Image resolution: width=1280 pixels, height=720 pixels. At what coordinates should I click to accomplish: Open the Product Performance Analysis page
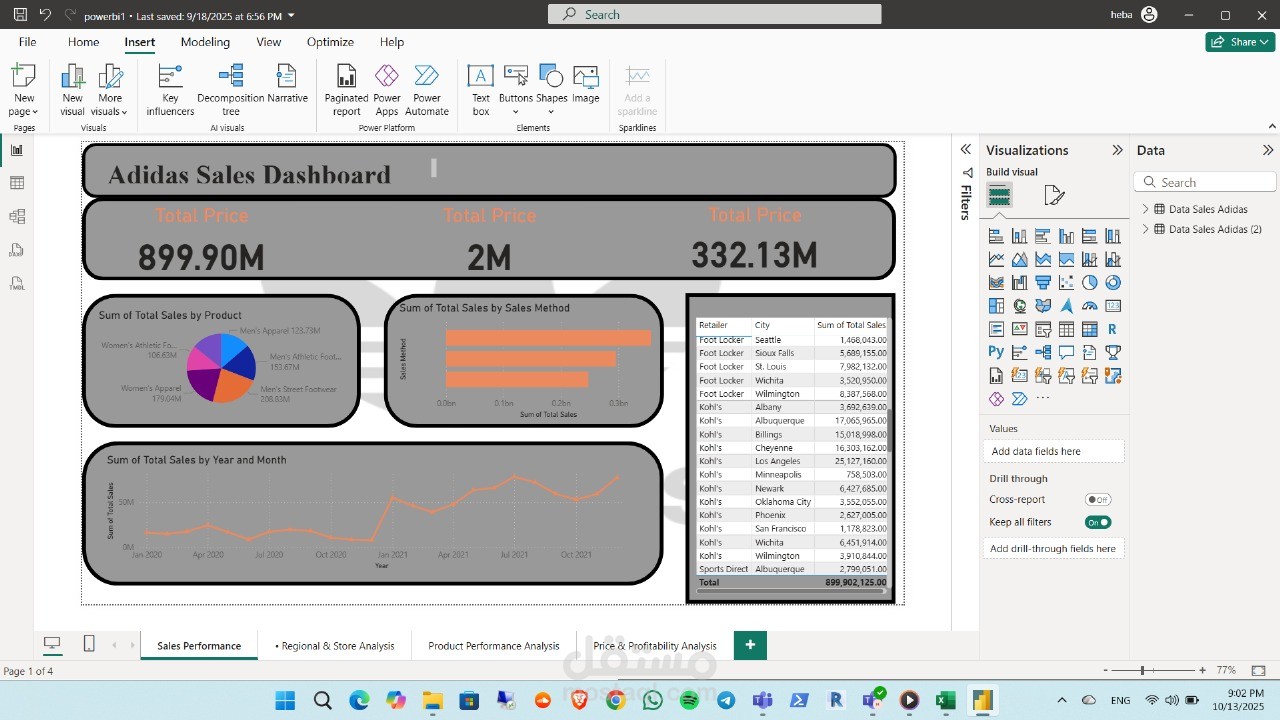tap(493, 646)
